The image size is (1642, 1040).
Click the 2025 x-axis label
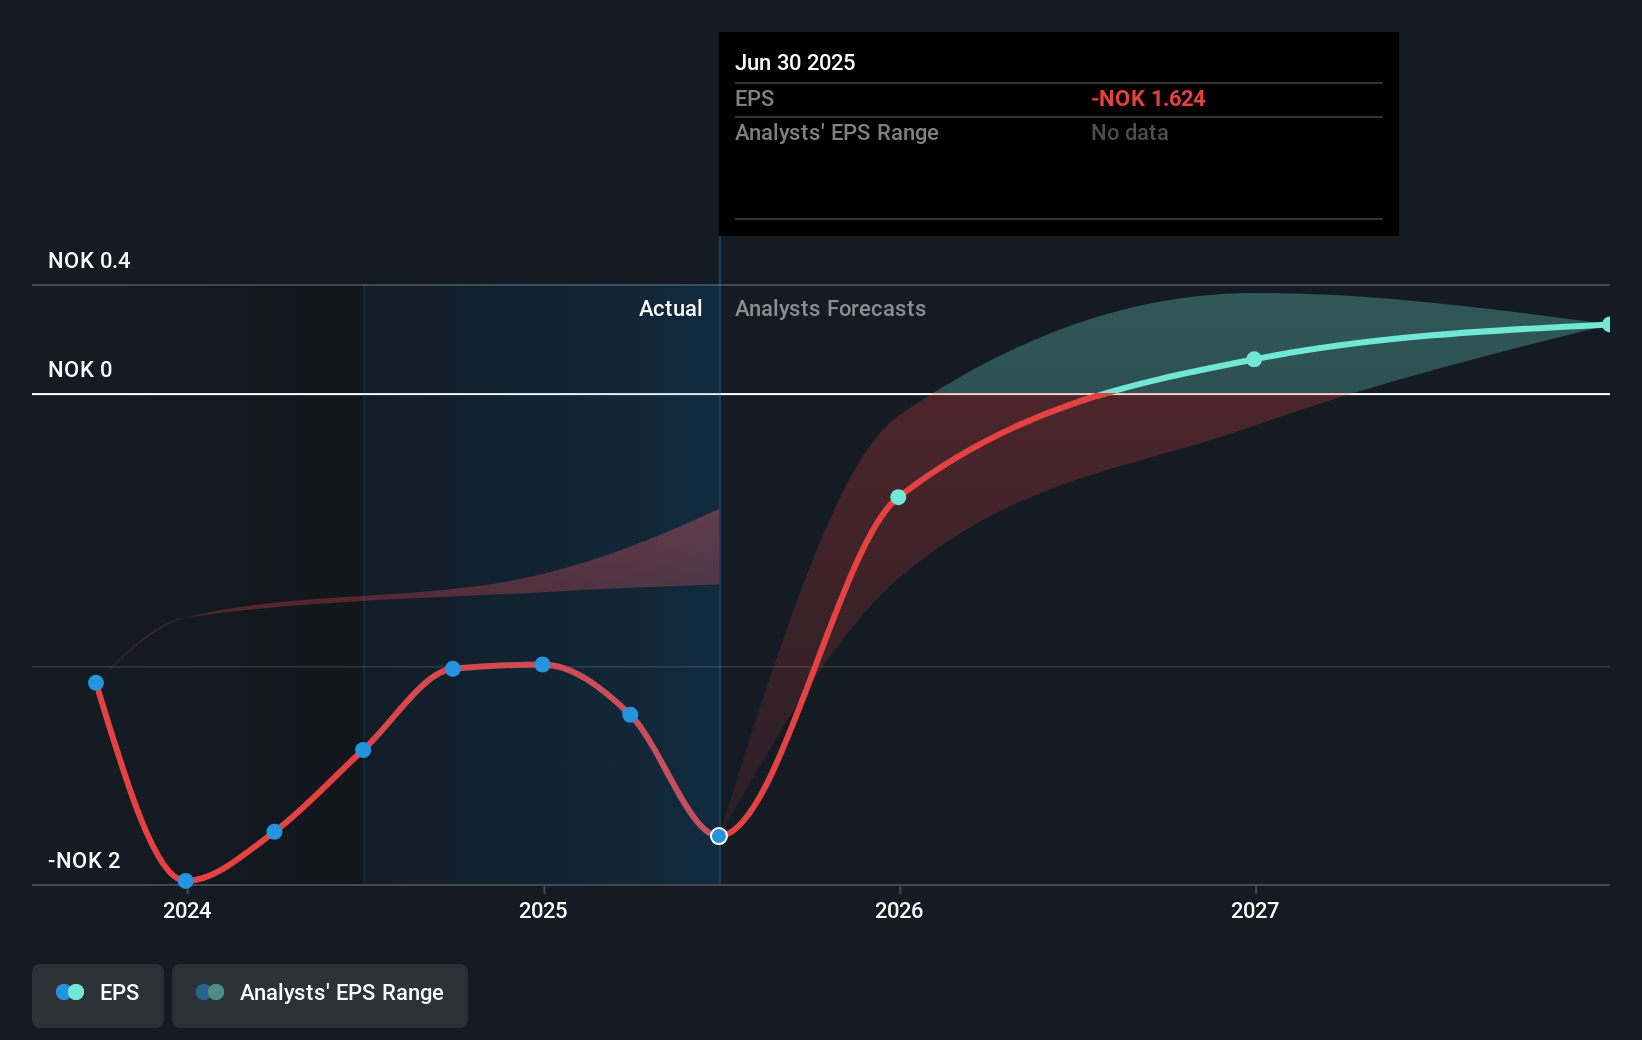(x=543, y=910)
